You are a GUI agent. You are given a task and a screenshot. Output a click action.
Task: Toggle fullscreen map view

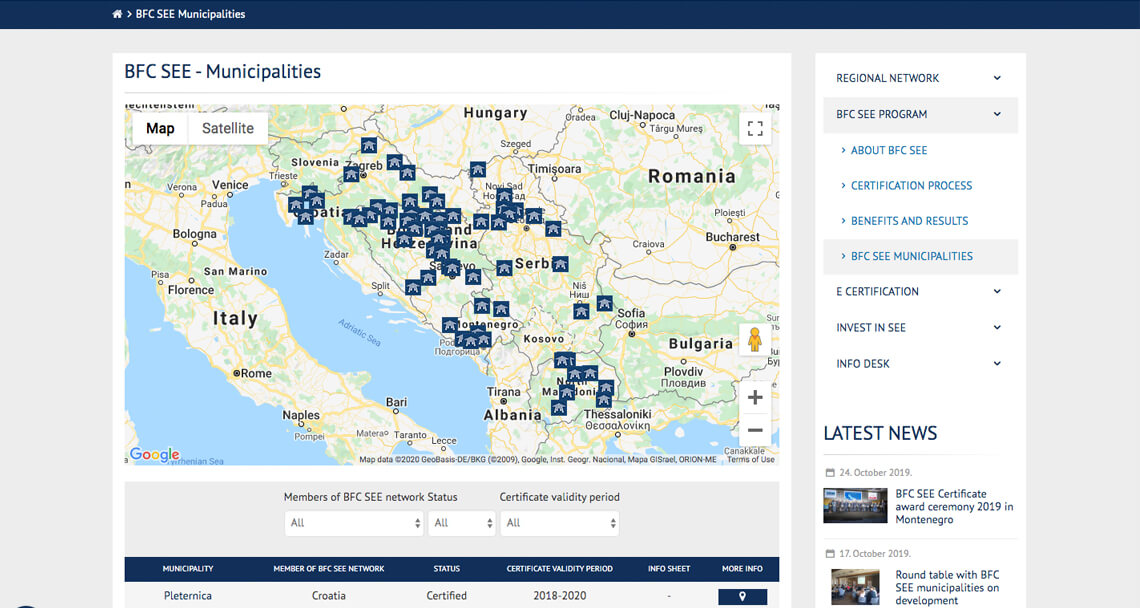755,129
